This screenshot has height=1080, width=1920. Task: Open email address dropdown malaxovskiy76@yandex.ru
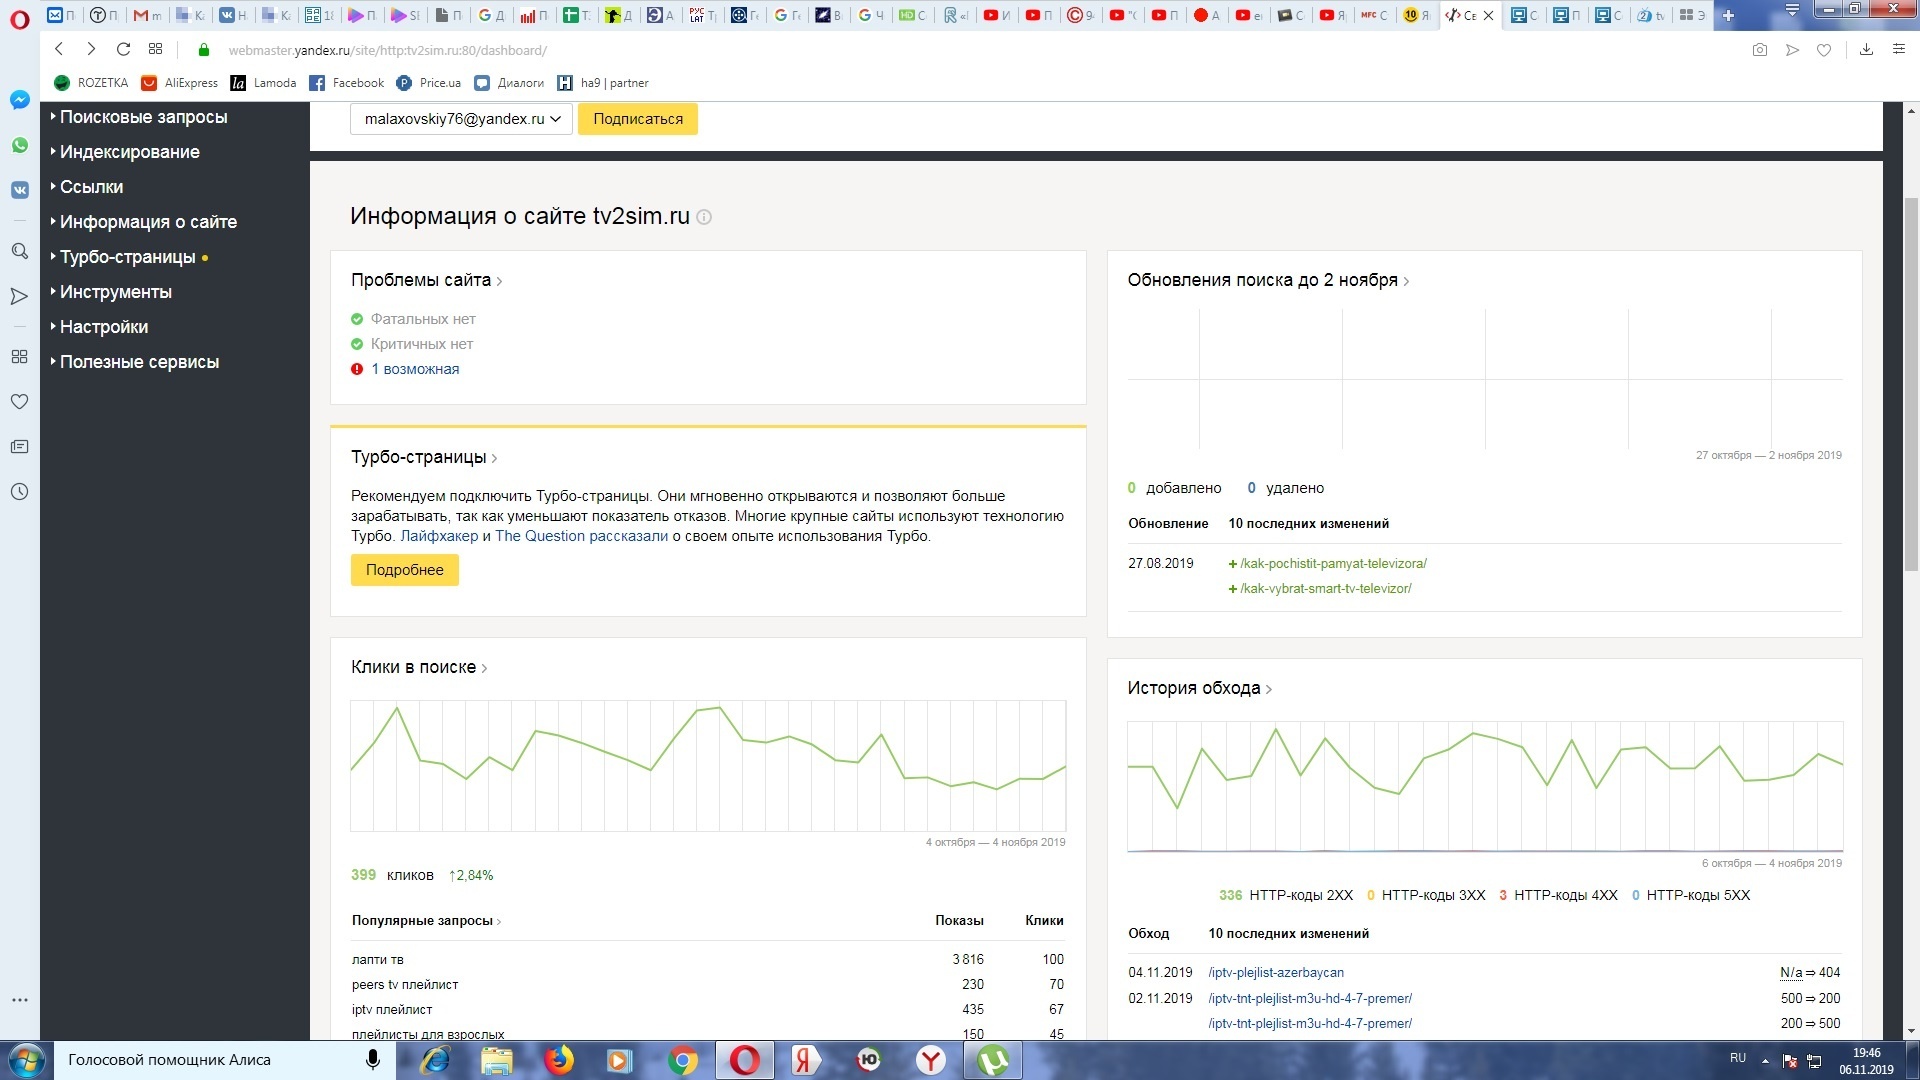tap(461, 119)
